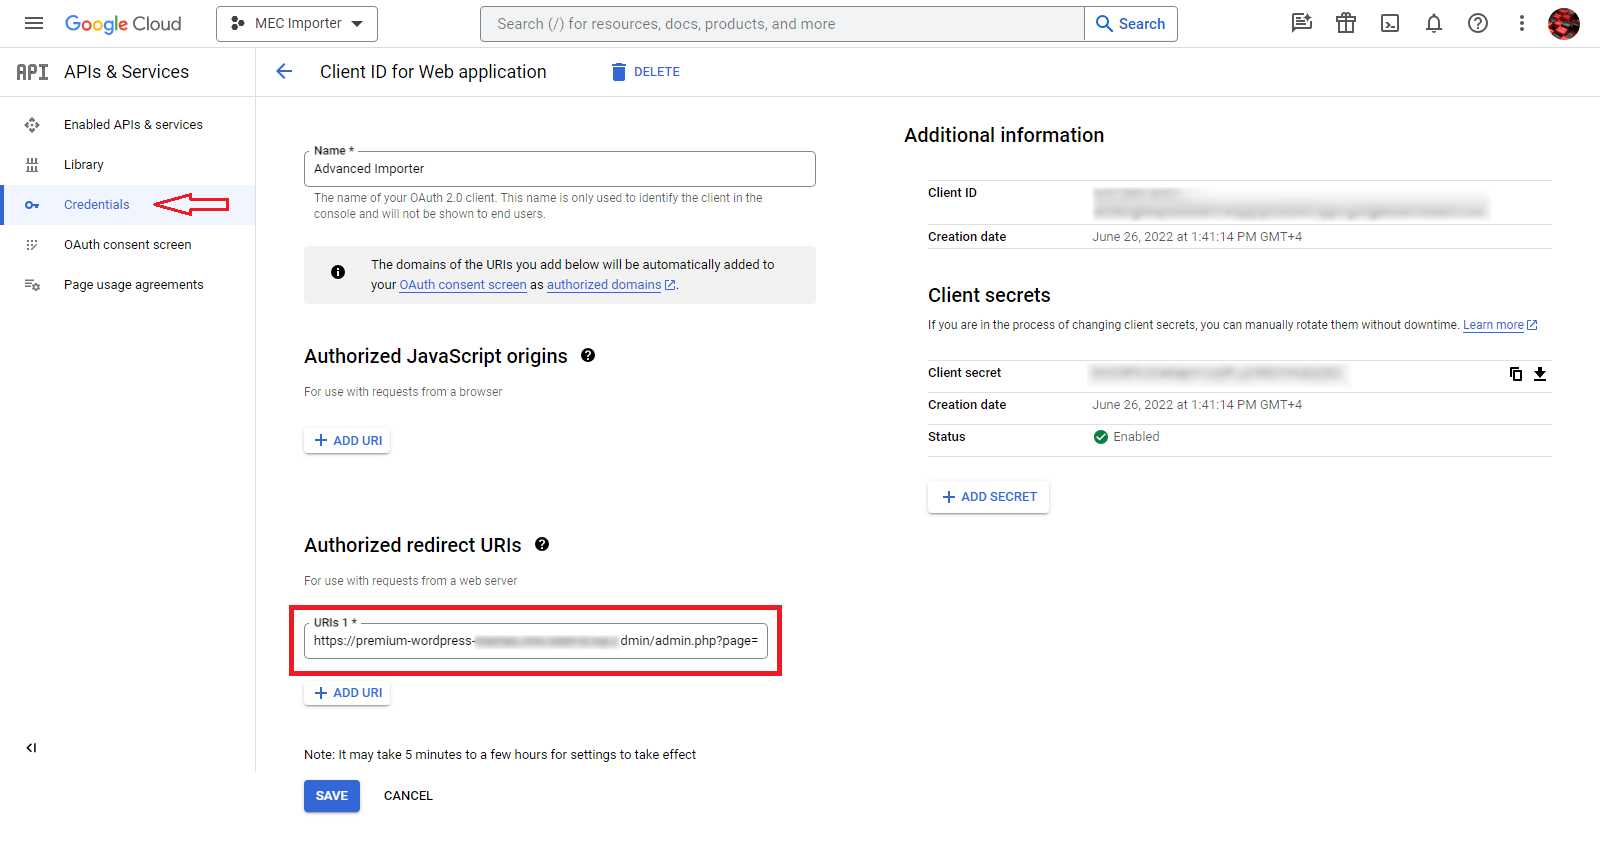Delete this OAuth client
This screenshot has width=1600, height=860.
coord(646,72)
